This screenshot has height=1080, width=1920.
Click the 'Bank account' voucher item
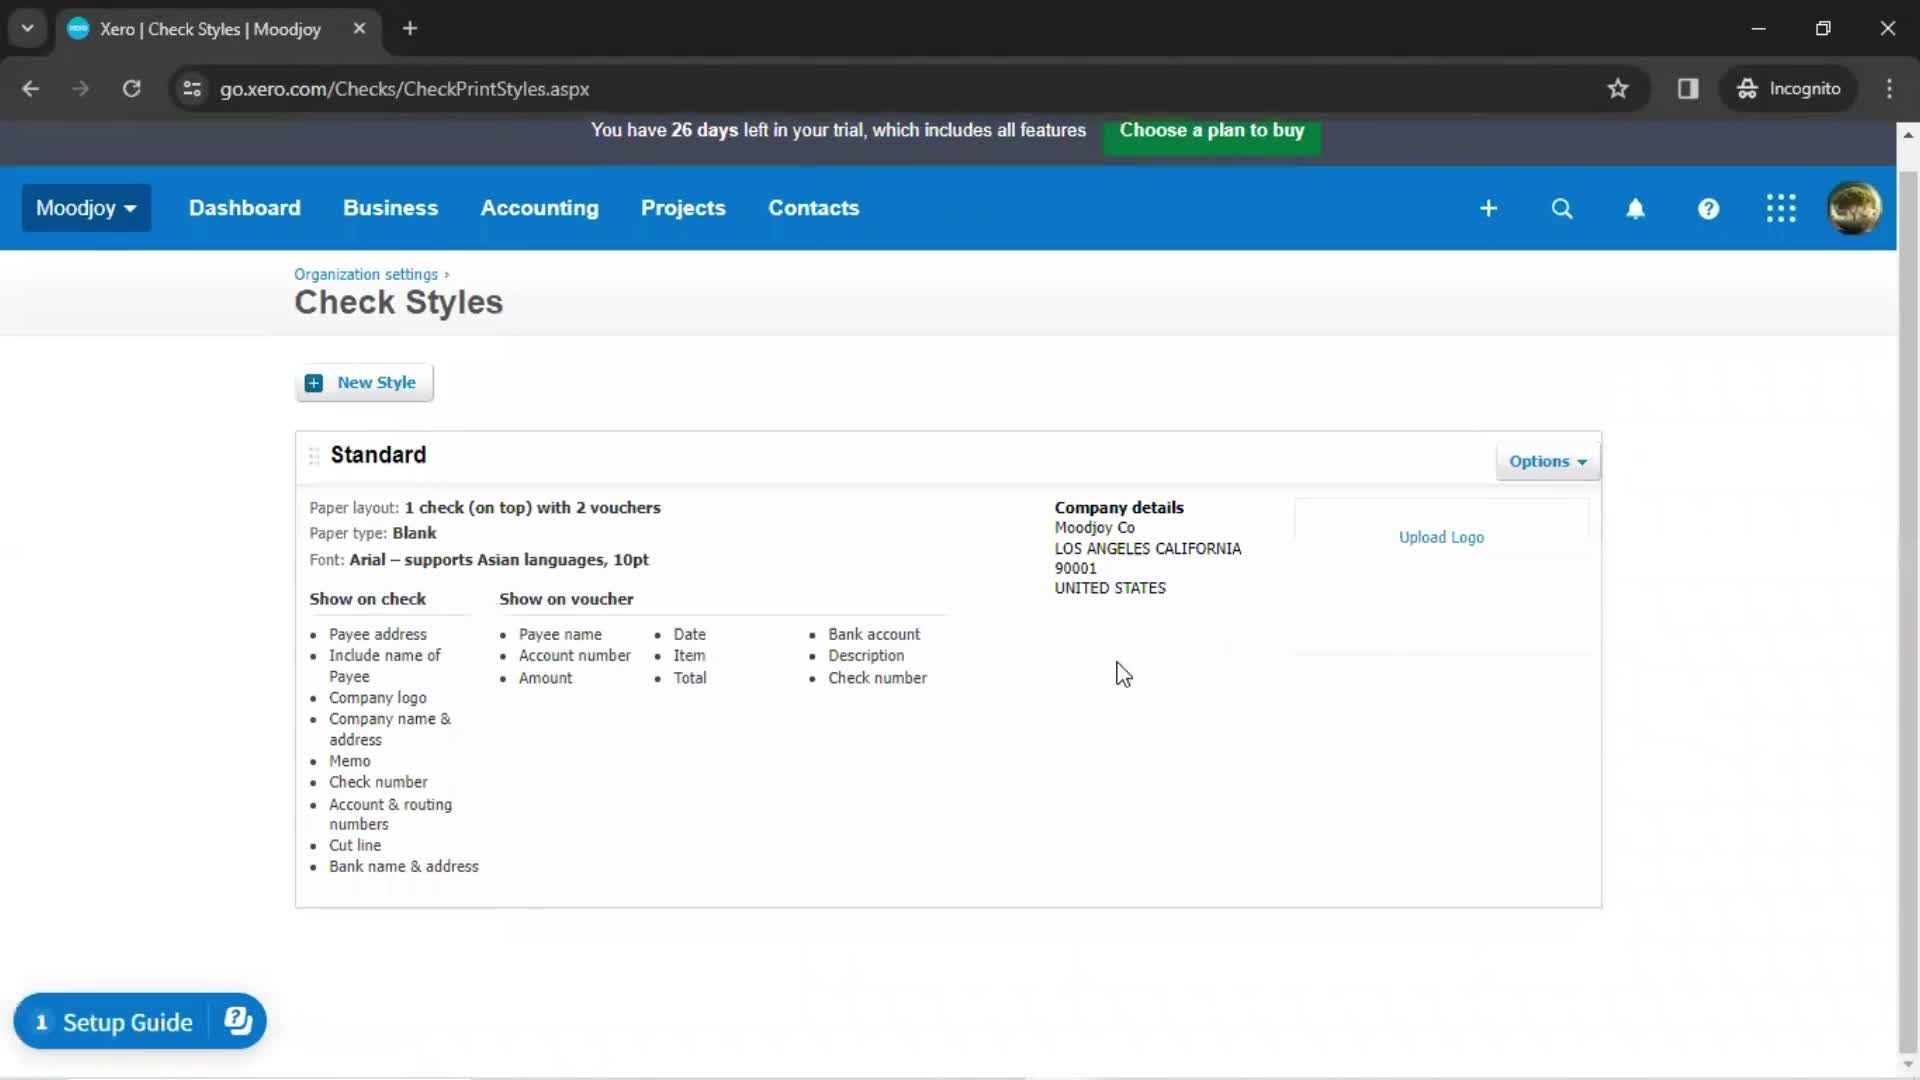pyautogui.click(x=874, y=635)
